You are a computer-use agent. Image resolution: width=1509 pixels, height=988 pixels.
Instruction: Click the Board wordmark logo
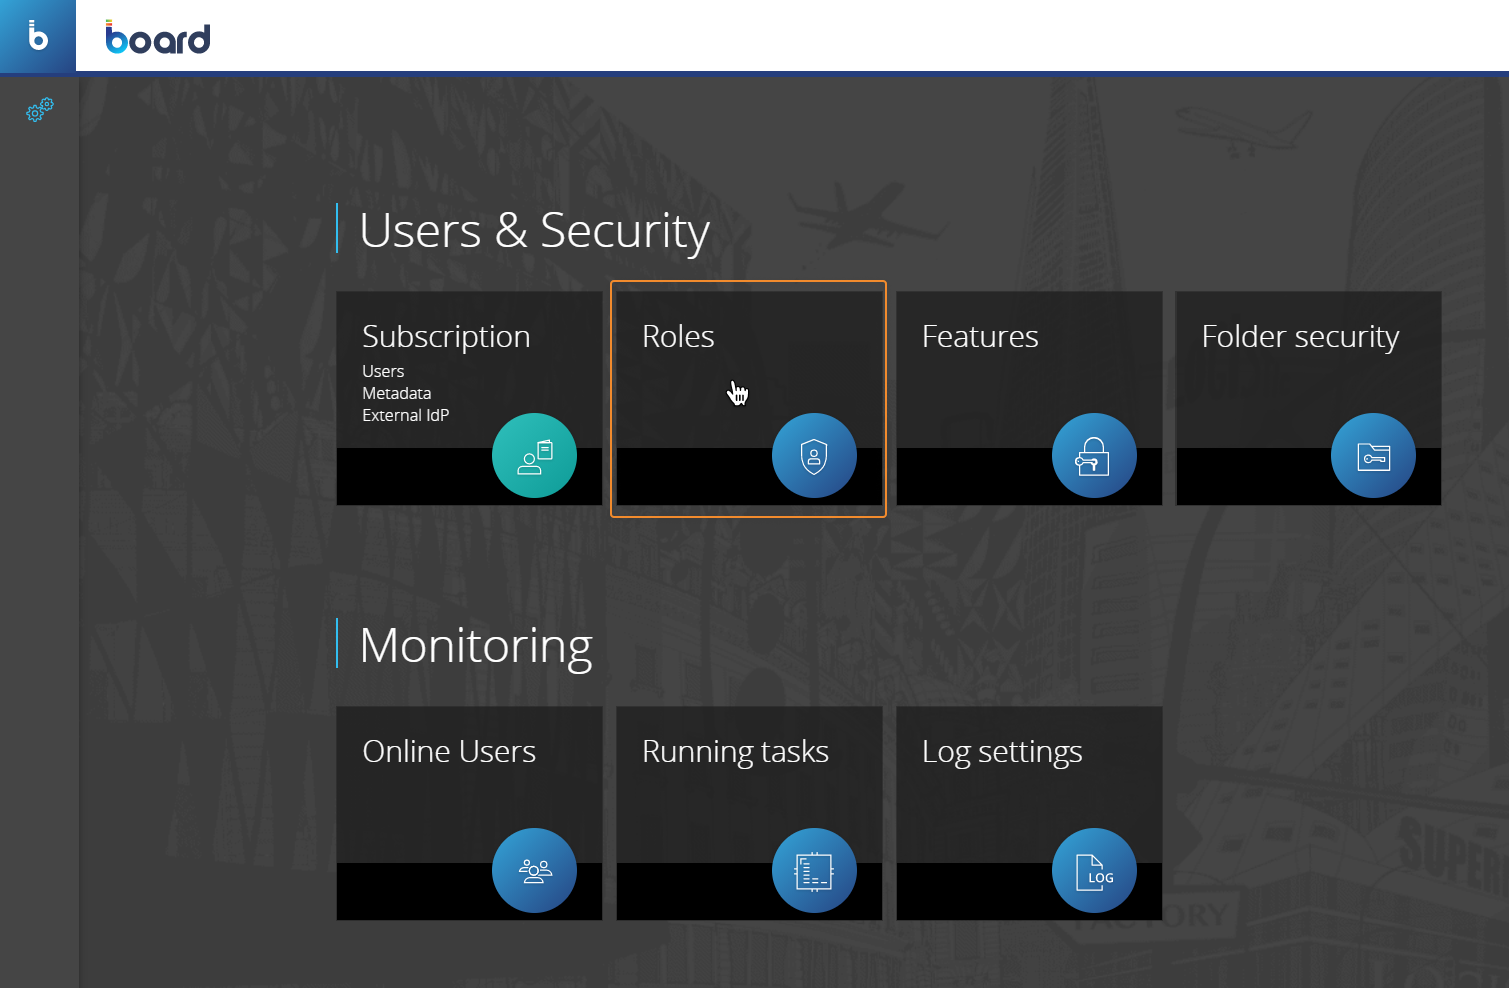pyautogui.click(x=158, y=38)
